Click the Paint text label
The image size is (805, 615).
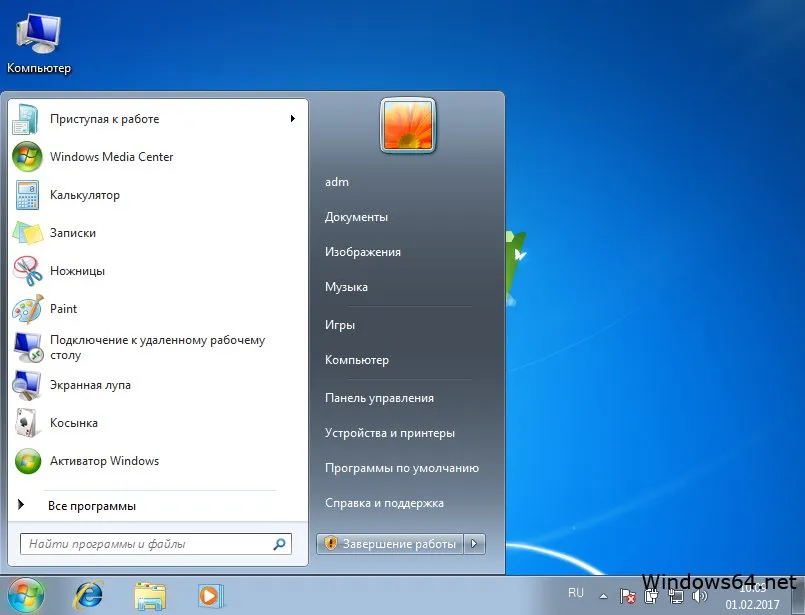63,309
